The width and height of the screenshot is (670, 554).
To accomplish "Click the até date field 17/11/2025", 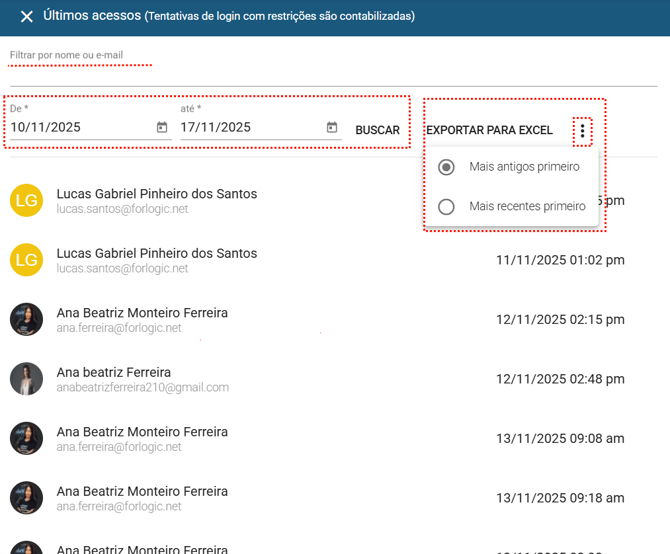I will pos(248,128).
